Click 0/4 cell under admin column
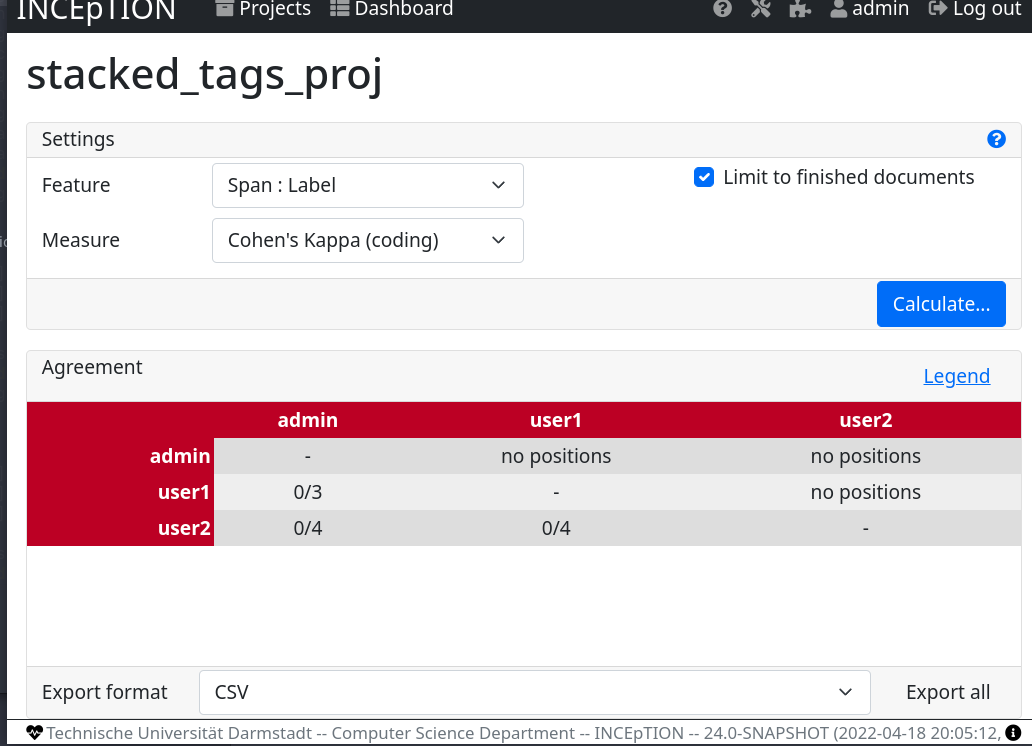Viewport: 1032px width, 746px height. 307,528
